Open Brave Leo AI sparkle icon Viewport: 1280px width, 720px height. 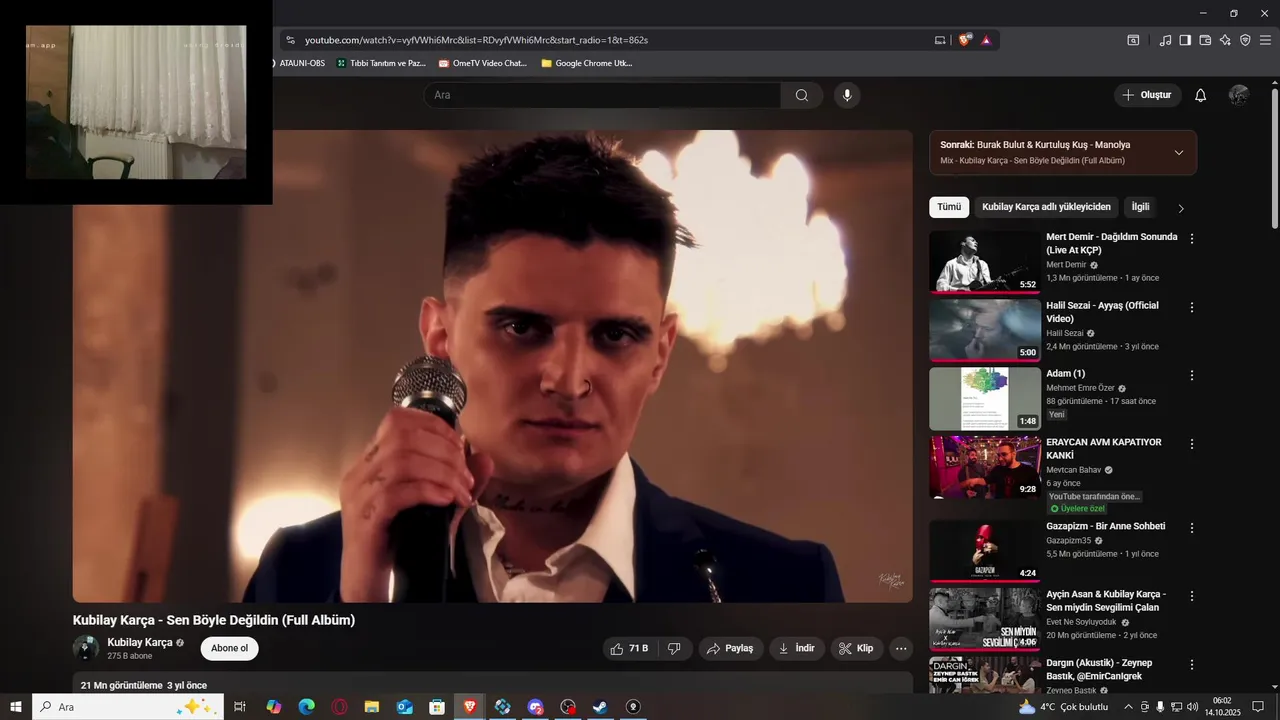(x=1225, y=40)
